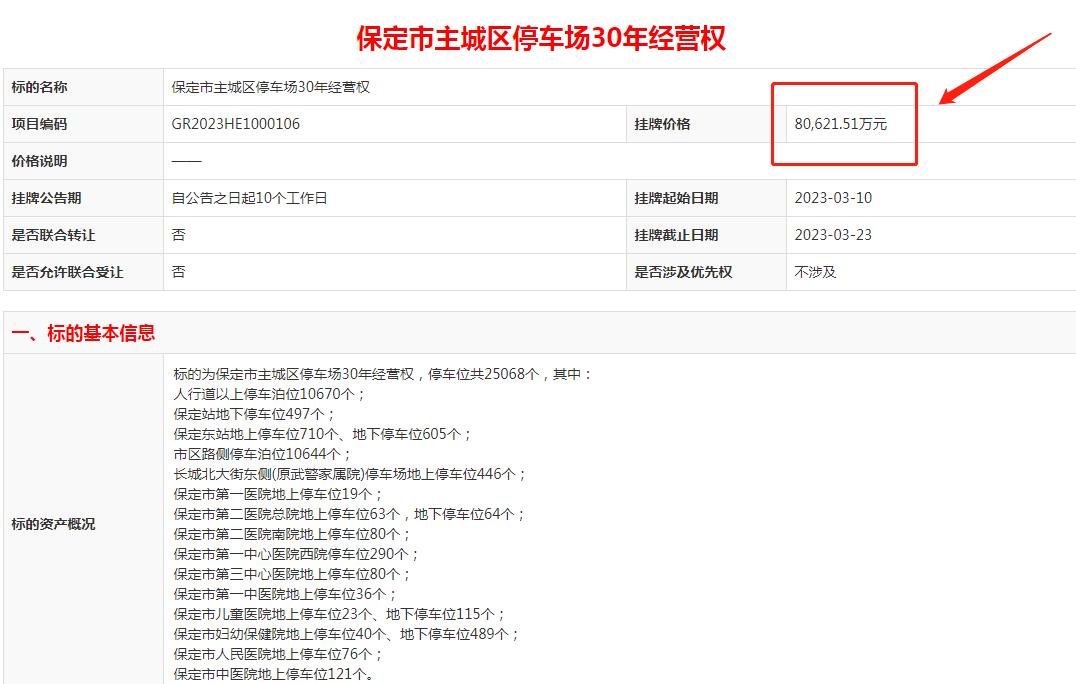The width and height of the screenshot is (1076, 684).
Task: Click the 挂牌价格 field label
Action: point(665,124)
